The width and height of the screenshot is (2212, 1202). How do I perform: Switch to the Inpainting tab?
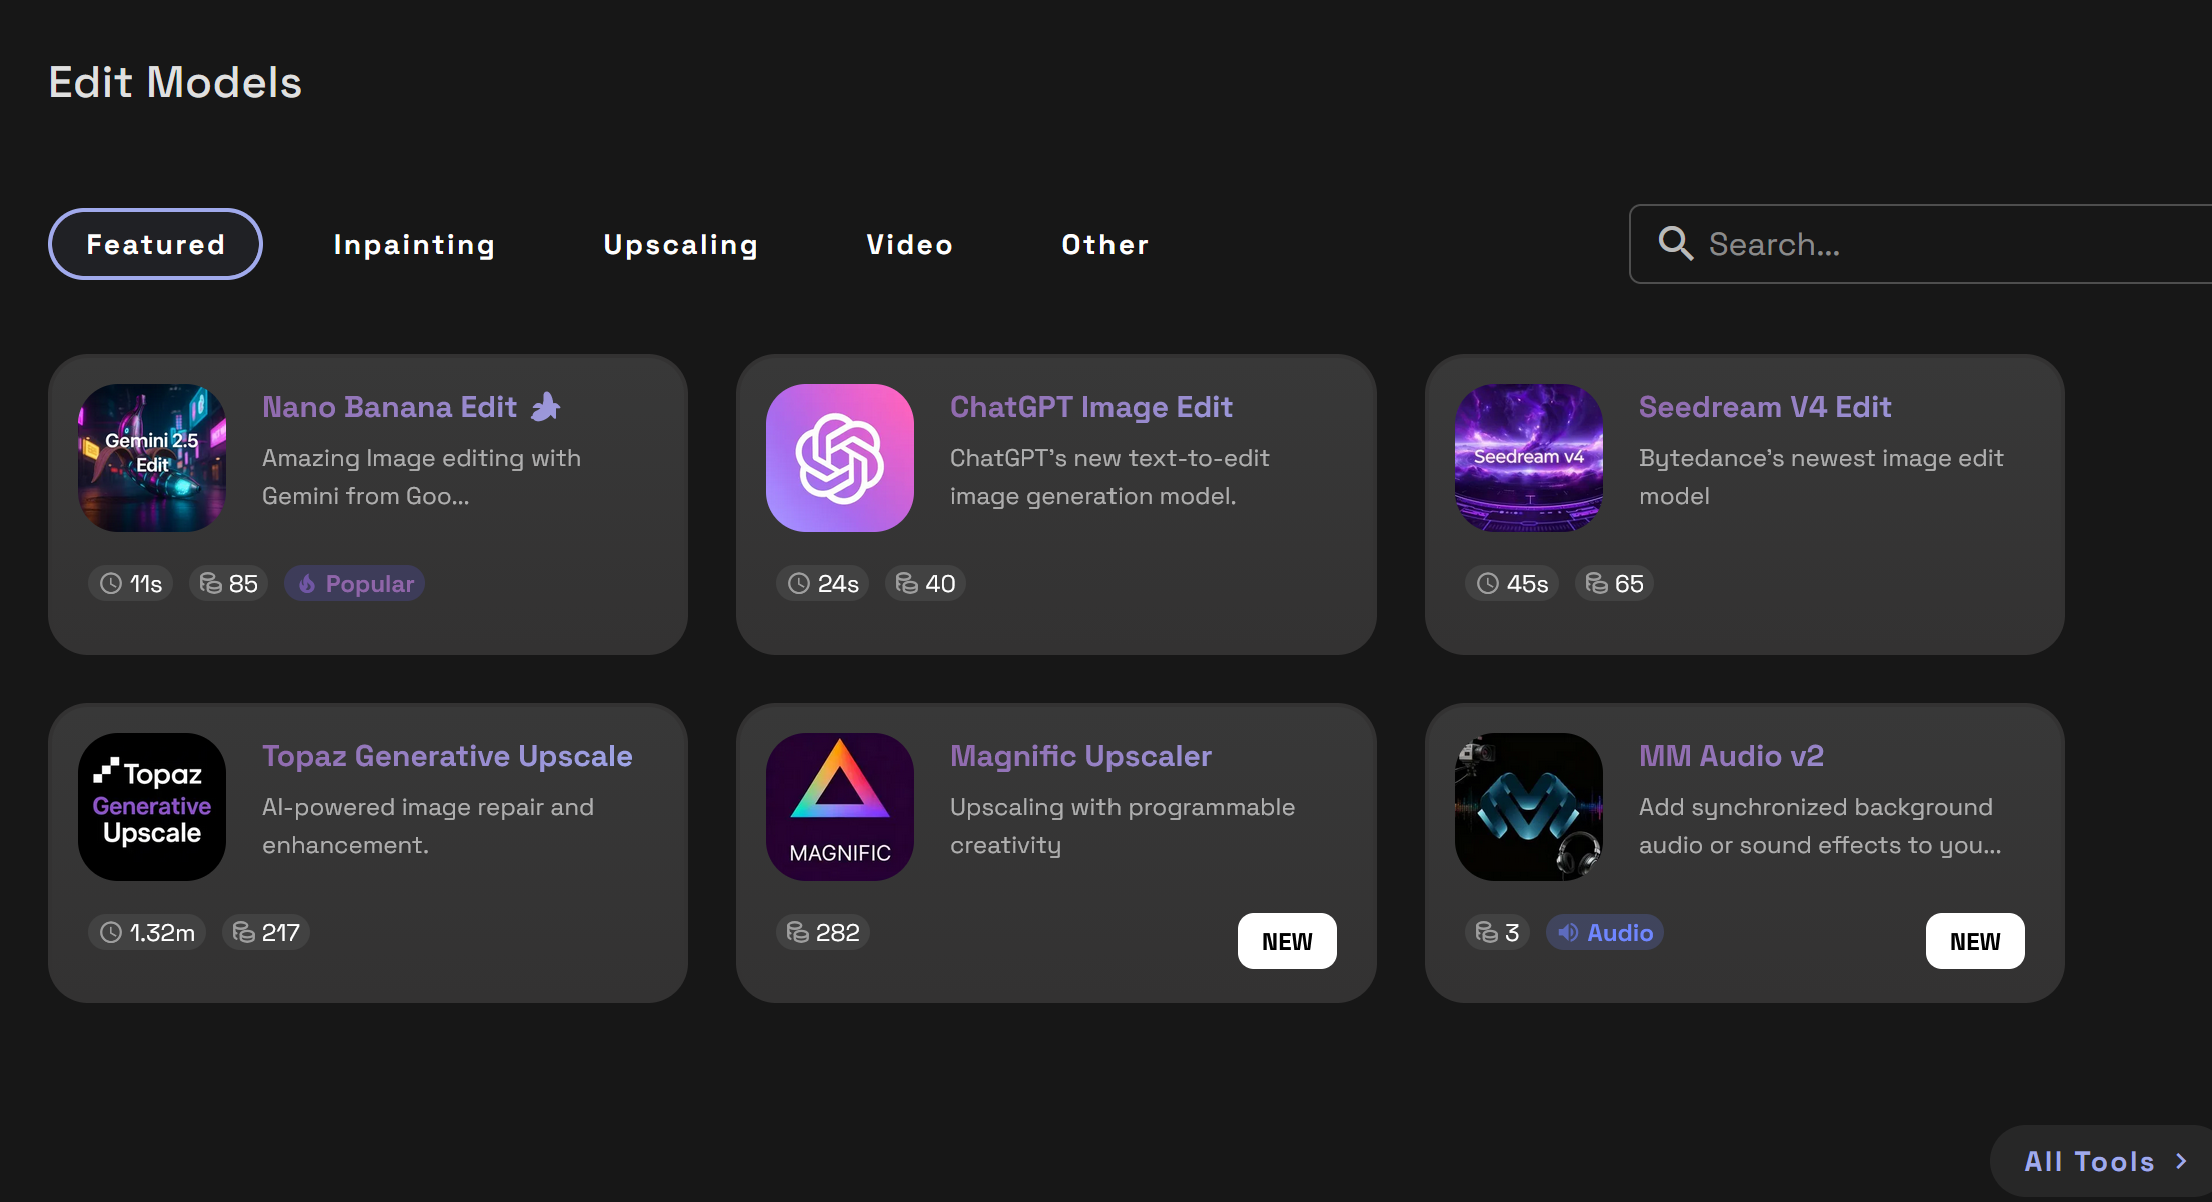[414, 244]
